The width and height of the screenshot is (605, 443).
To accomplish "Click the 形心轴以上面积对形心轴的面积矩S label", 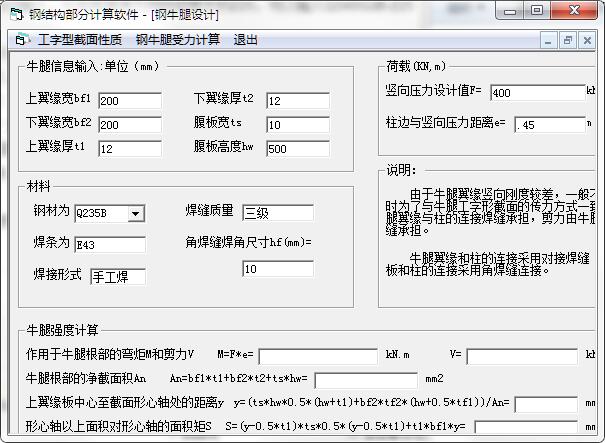I will tap(118, 426).
